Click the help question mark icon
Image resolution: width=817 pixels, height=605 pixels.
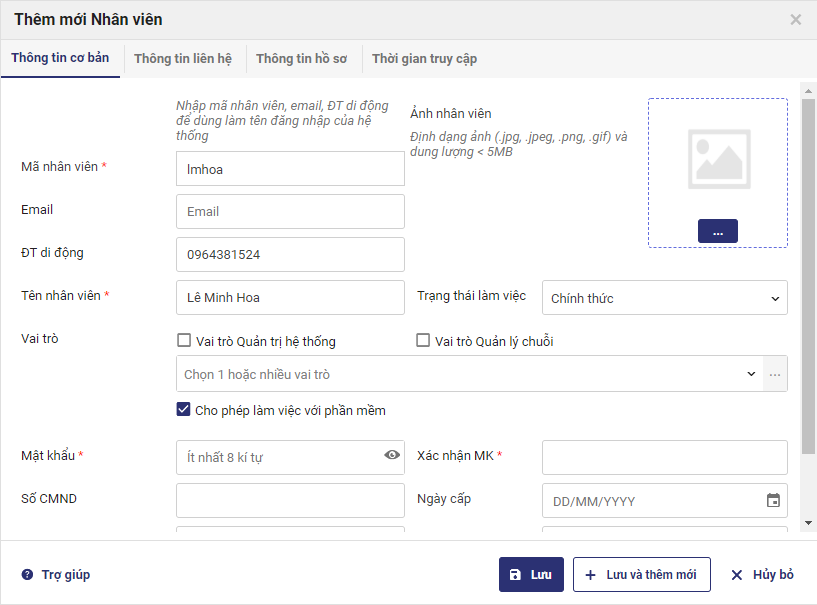tap(27, 575)
